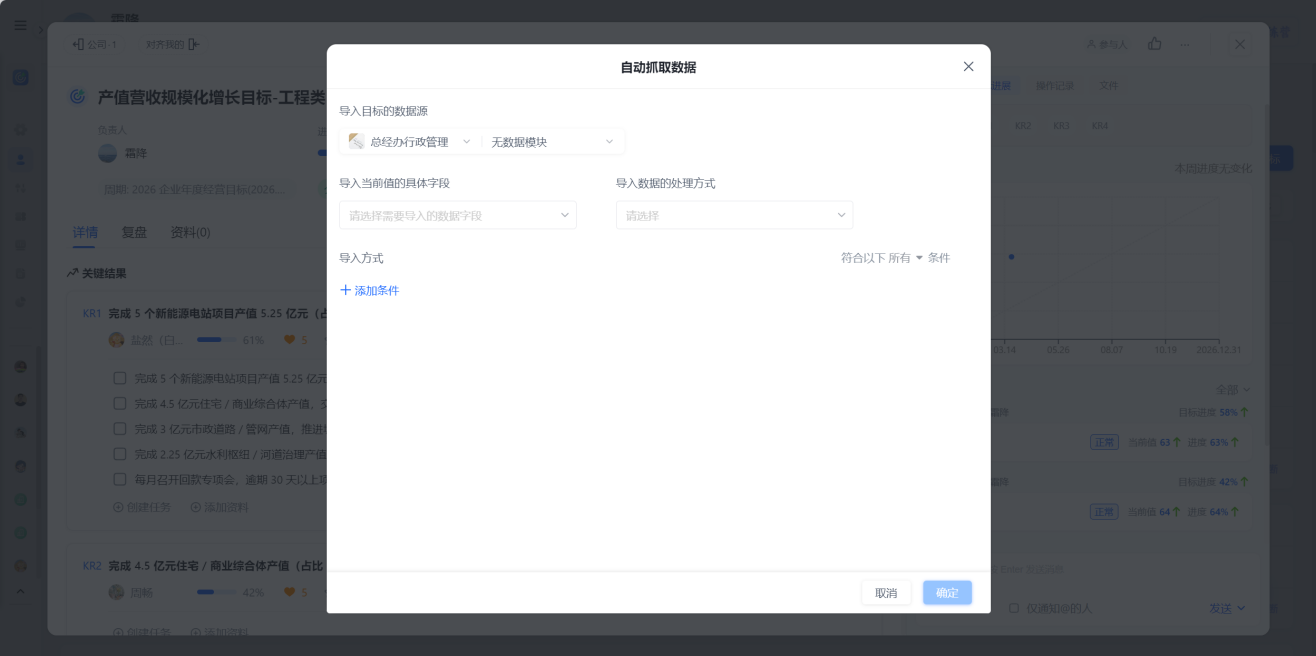The image size is (1316, 656).
Task: Click the plus icon before 添加条件
Action: coord(345,290)
